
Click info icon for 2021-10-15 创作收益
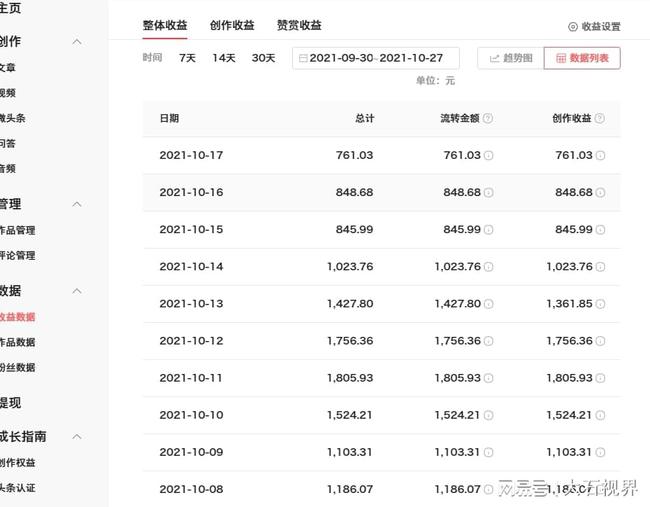pos(600,230)
